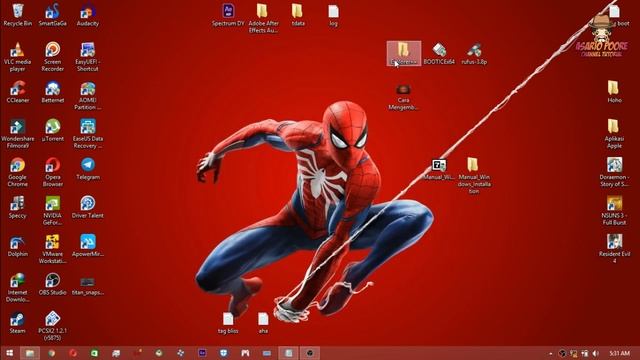Screen dimensions: 640x360
Task: Launch SmartGaGa from the desktop
Action: click(53, 15)
